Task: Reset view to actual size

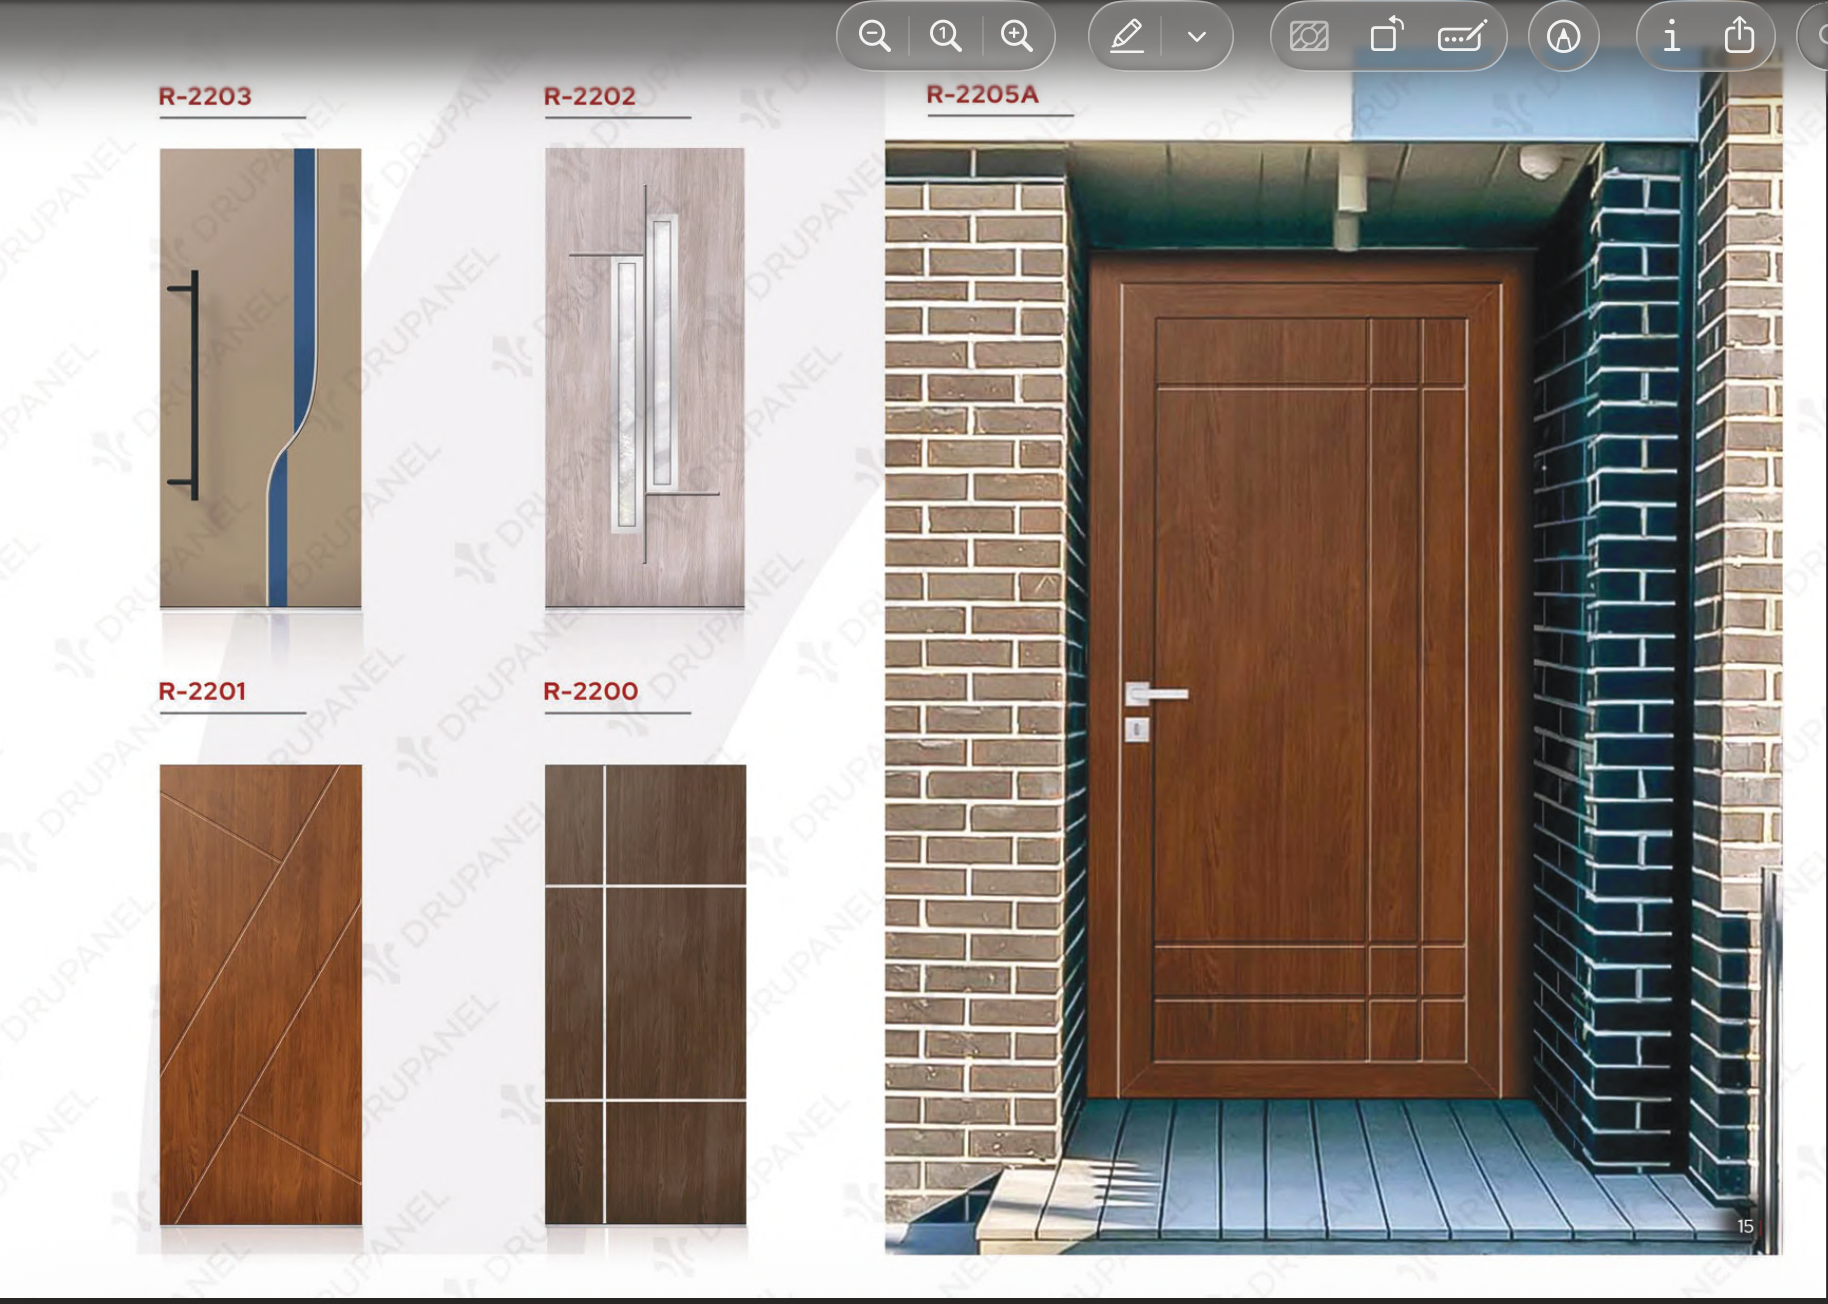Action: (945, 37)
